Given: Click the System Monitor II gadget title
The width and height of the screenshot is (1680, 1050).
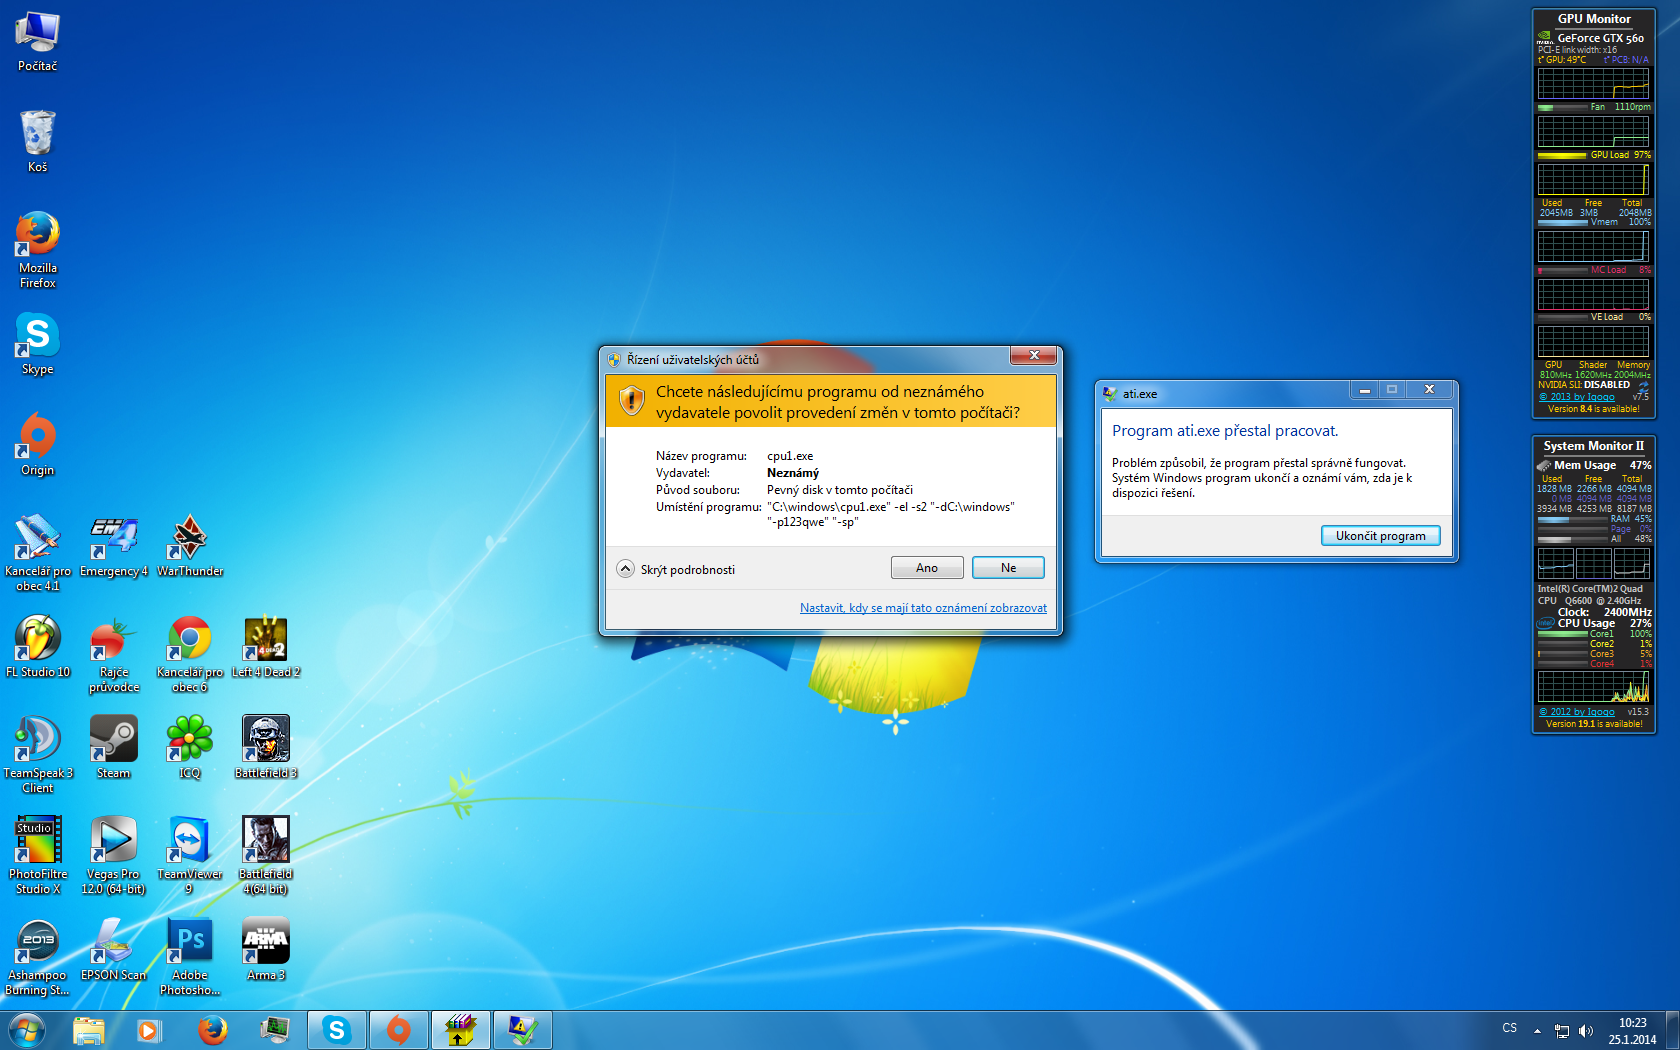Looking at the screenshot, I should [1594, 446].
